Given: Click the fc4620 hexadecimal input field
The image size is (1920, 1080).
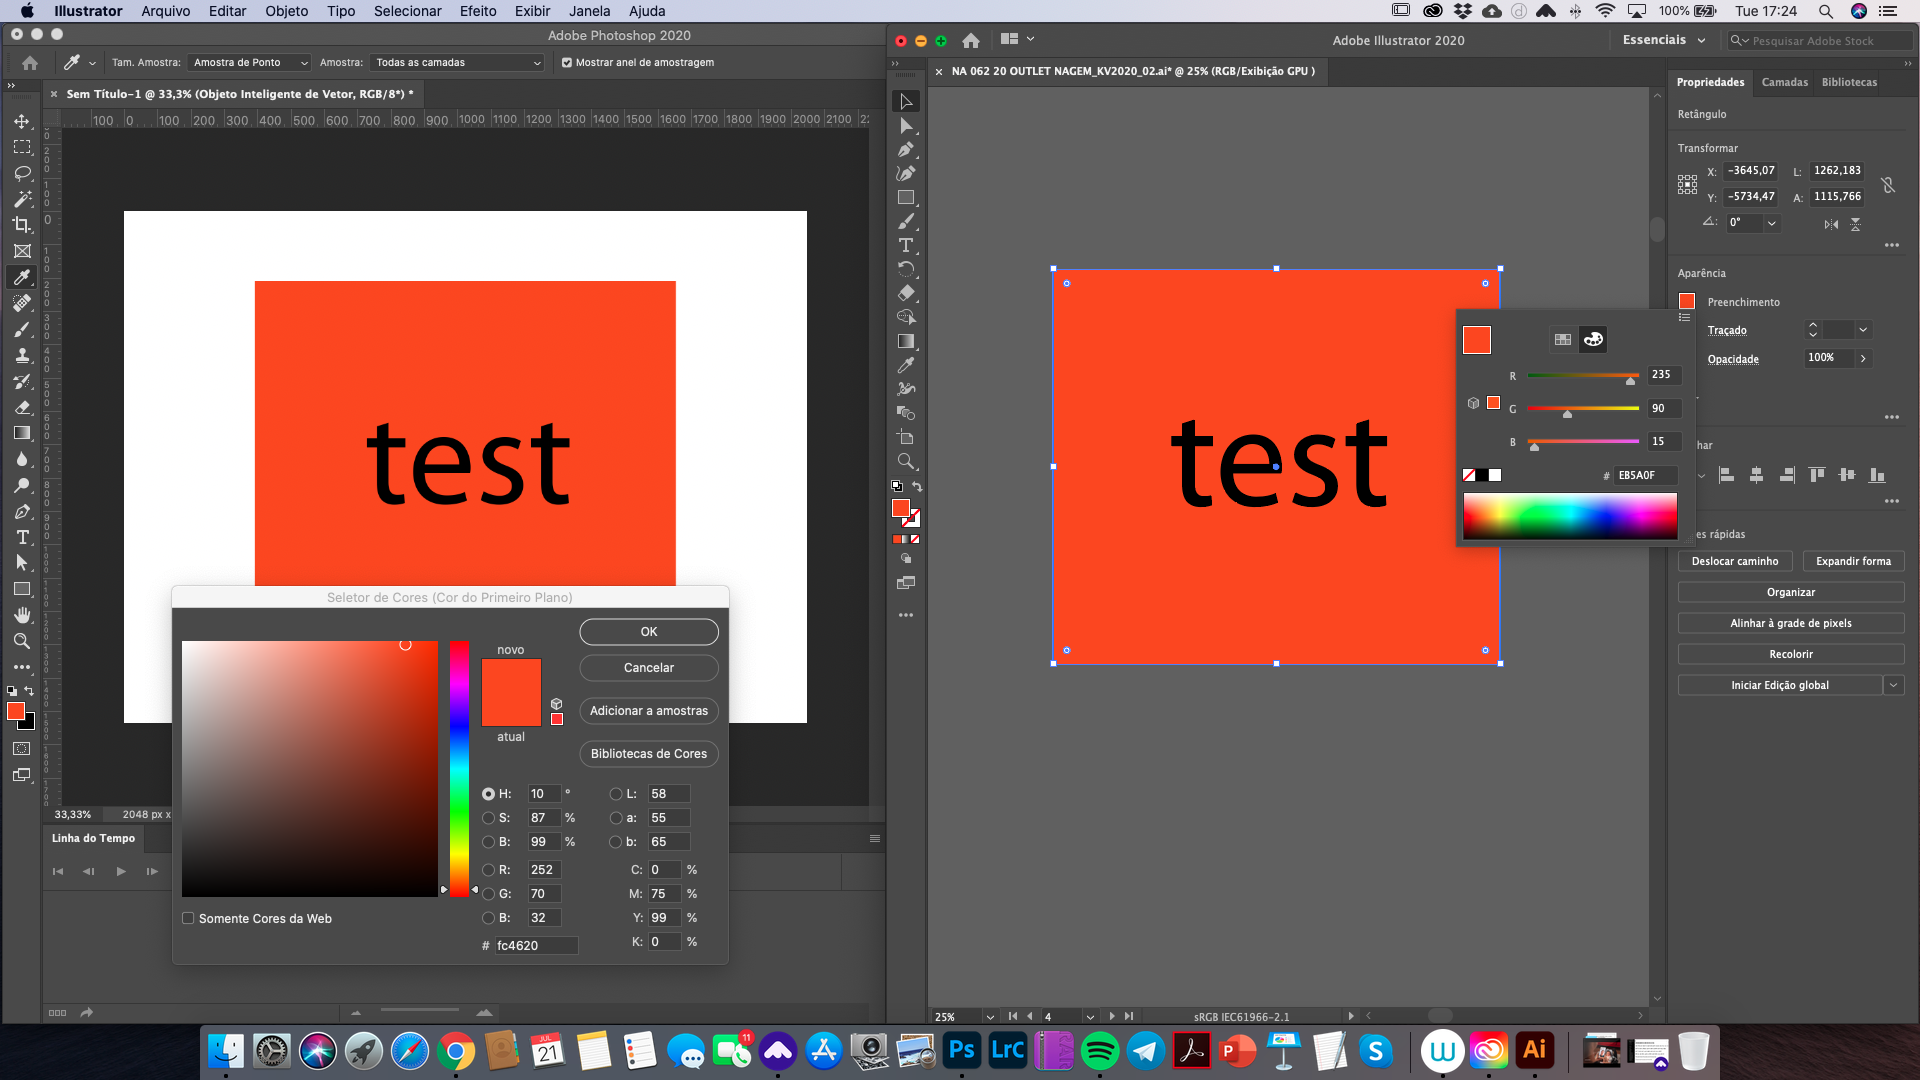Looking at the screenshot, I should click(x=537, y=945).
